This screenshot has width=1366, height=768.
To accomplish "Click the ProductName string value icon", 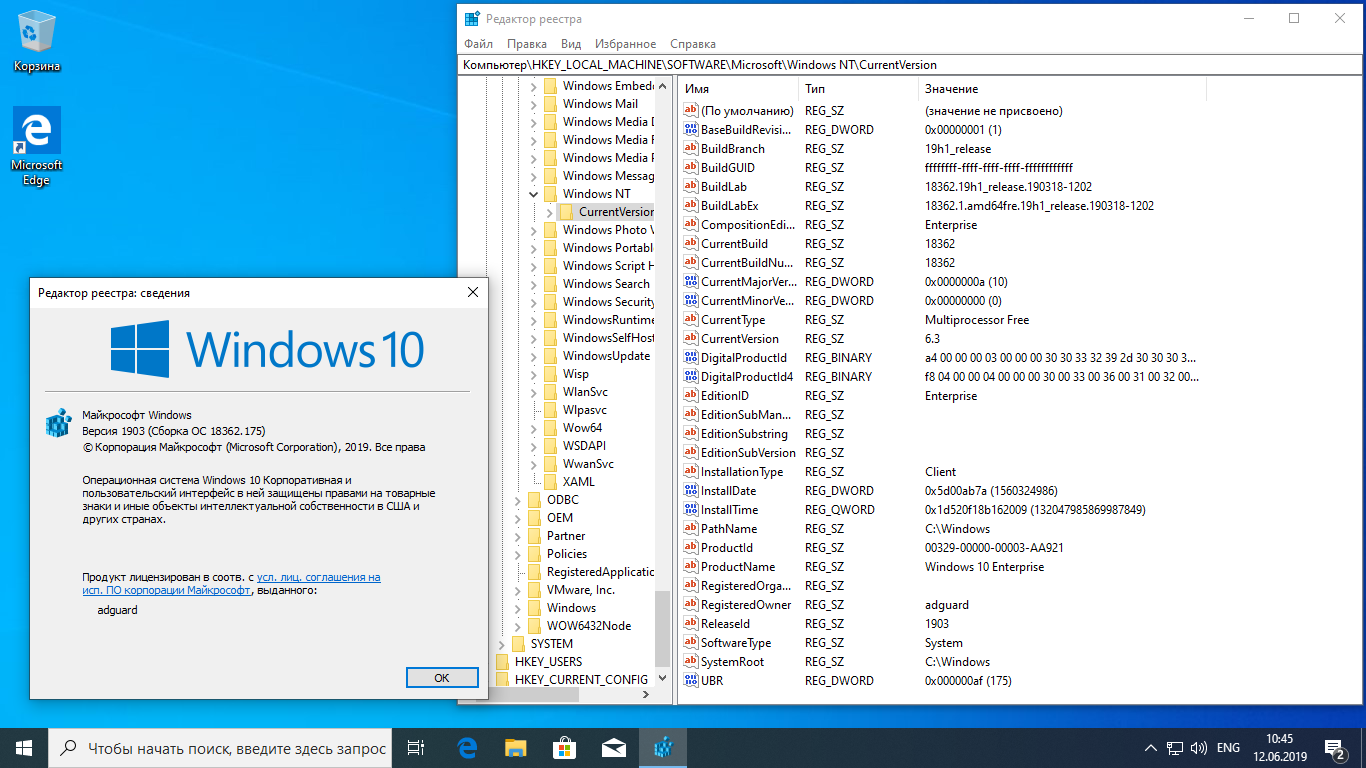I will click(x=690, y=566).
